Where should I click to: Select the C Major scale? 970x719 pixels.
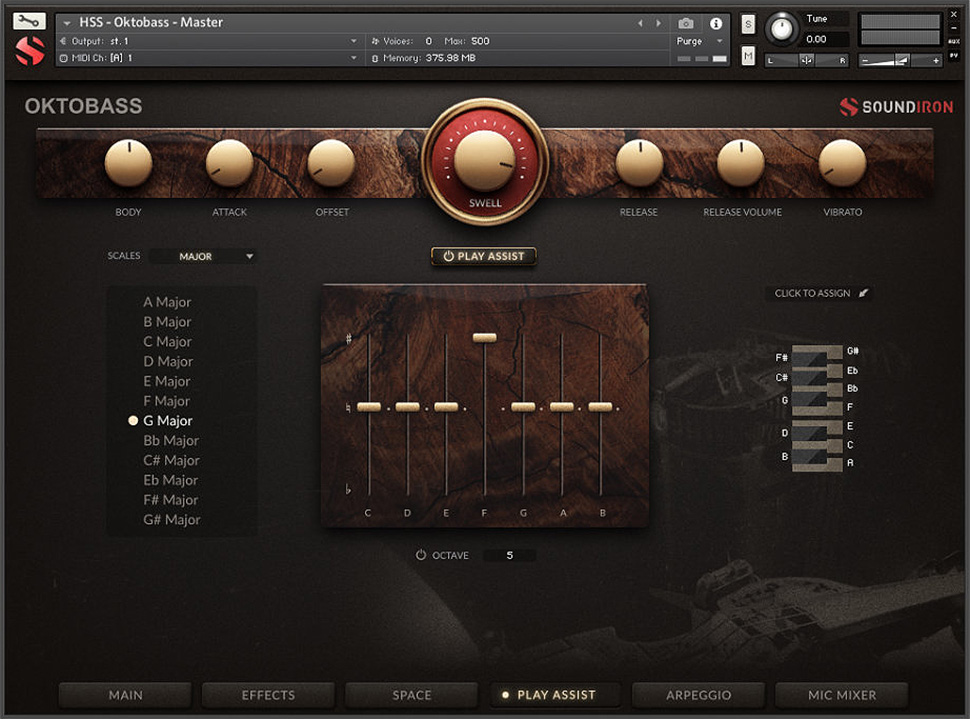point(167,342)
